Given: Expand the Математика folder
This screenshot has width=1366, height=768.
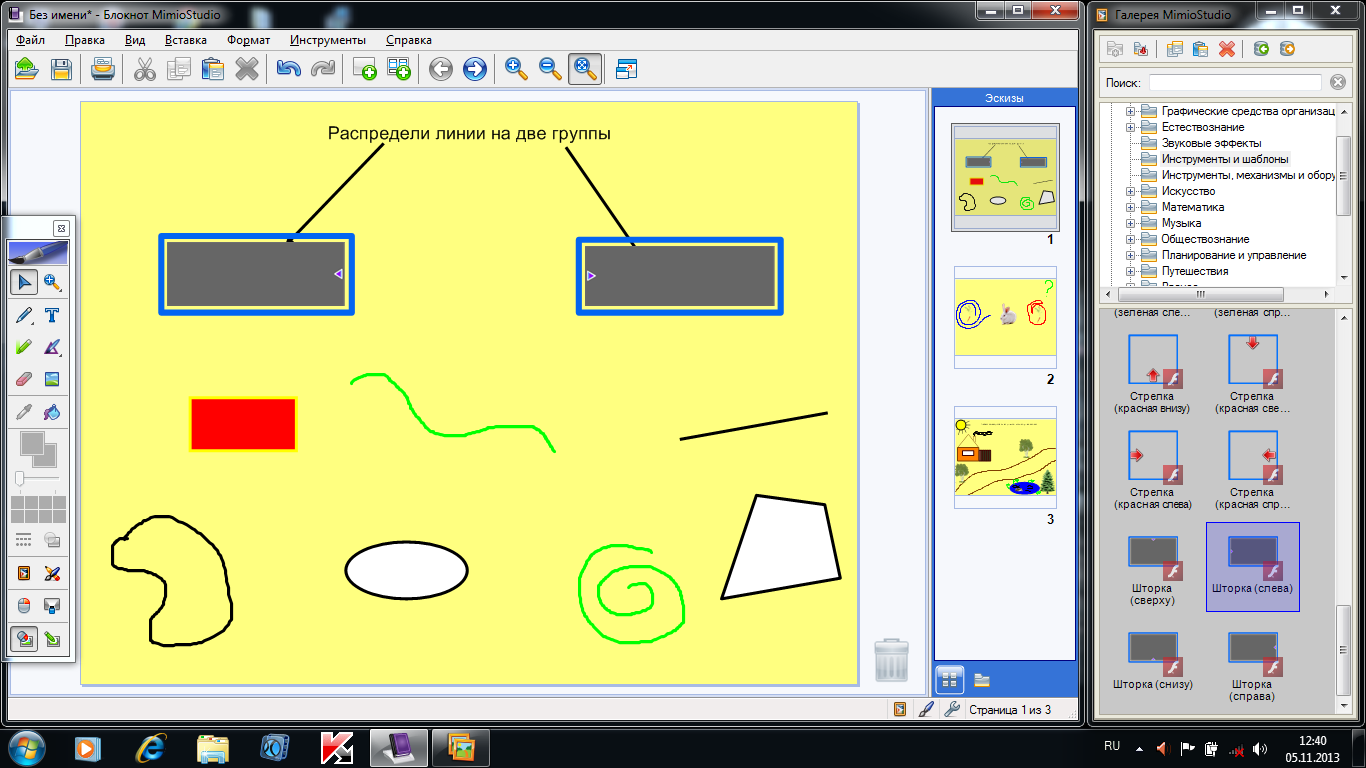Looking at the screenshot, I should pyautogui.click(x=1131, y=207).
